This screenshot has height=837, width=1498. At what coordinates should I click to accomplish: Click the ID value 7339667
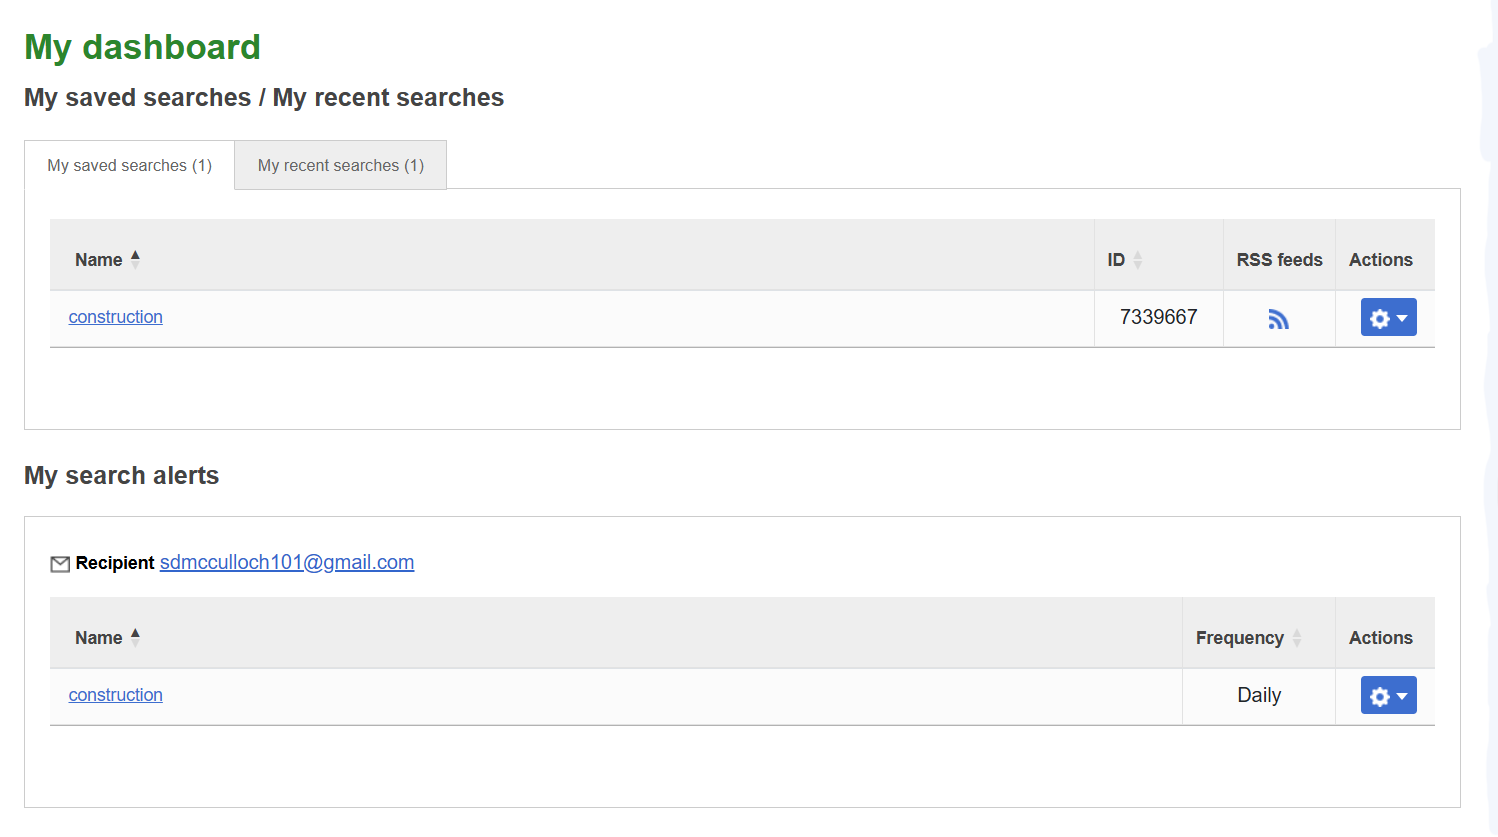click(1158, 317)
